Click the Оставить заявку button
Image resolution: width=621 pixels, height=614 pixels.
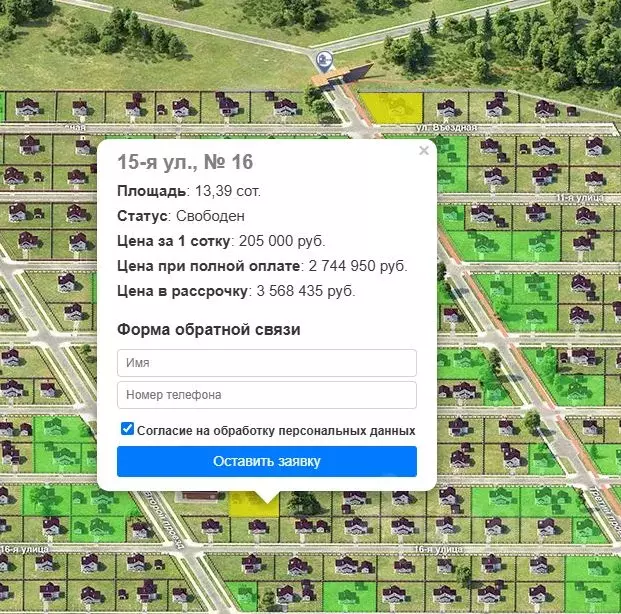(267, 461)
